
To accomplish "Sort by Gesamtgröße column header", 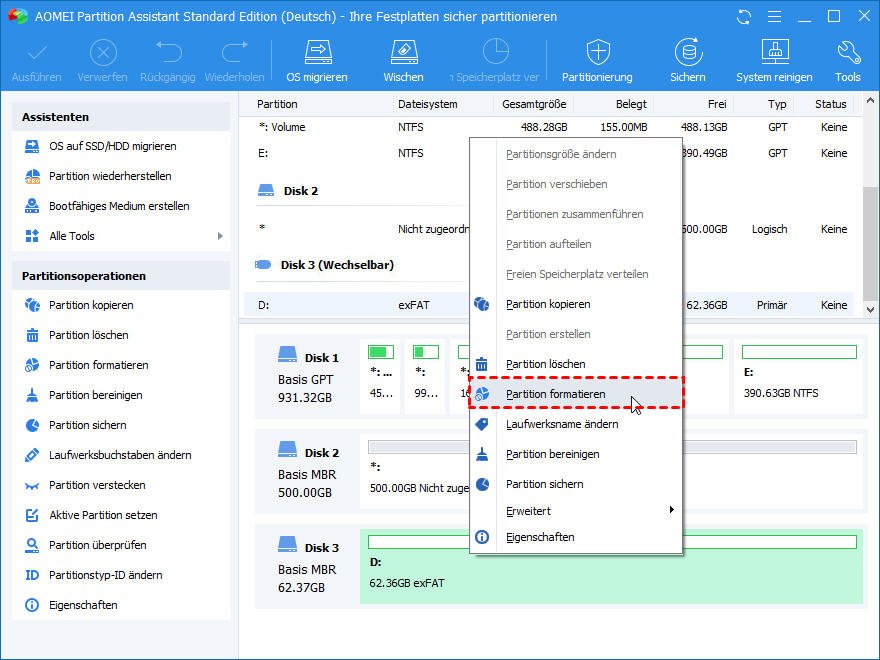I will (534, 104).
